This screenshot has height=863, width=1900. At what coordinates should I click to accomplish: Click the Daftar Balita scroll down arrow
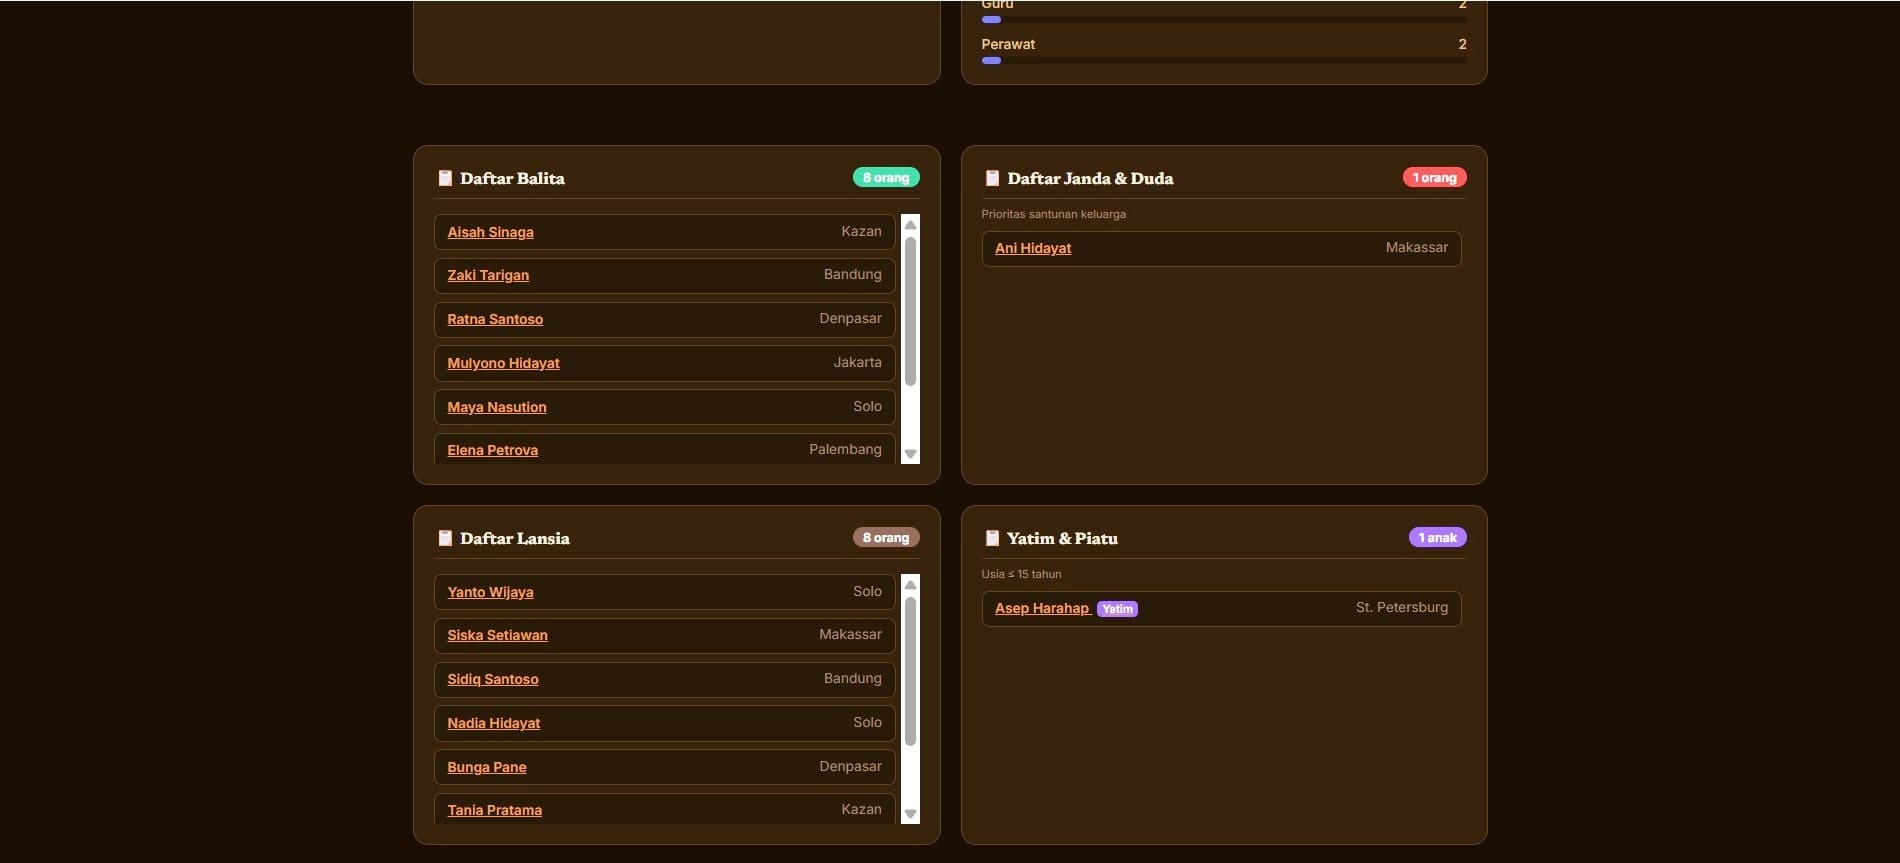[910, 454]
